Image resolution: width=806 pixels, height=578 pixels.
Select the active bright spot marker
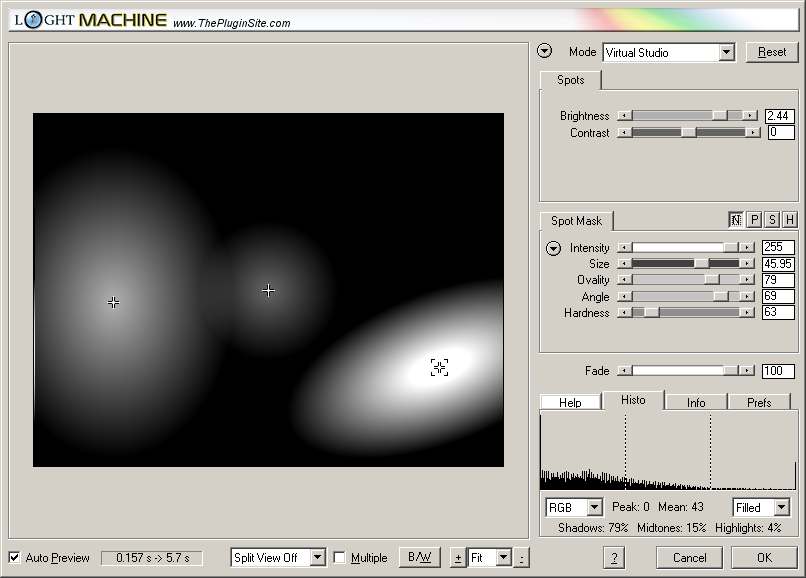pyautogui.click(x=439, y=367)
